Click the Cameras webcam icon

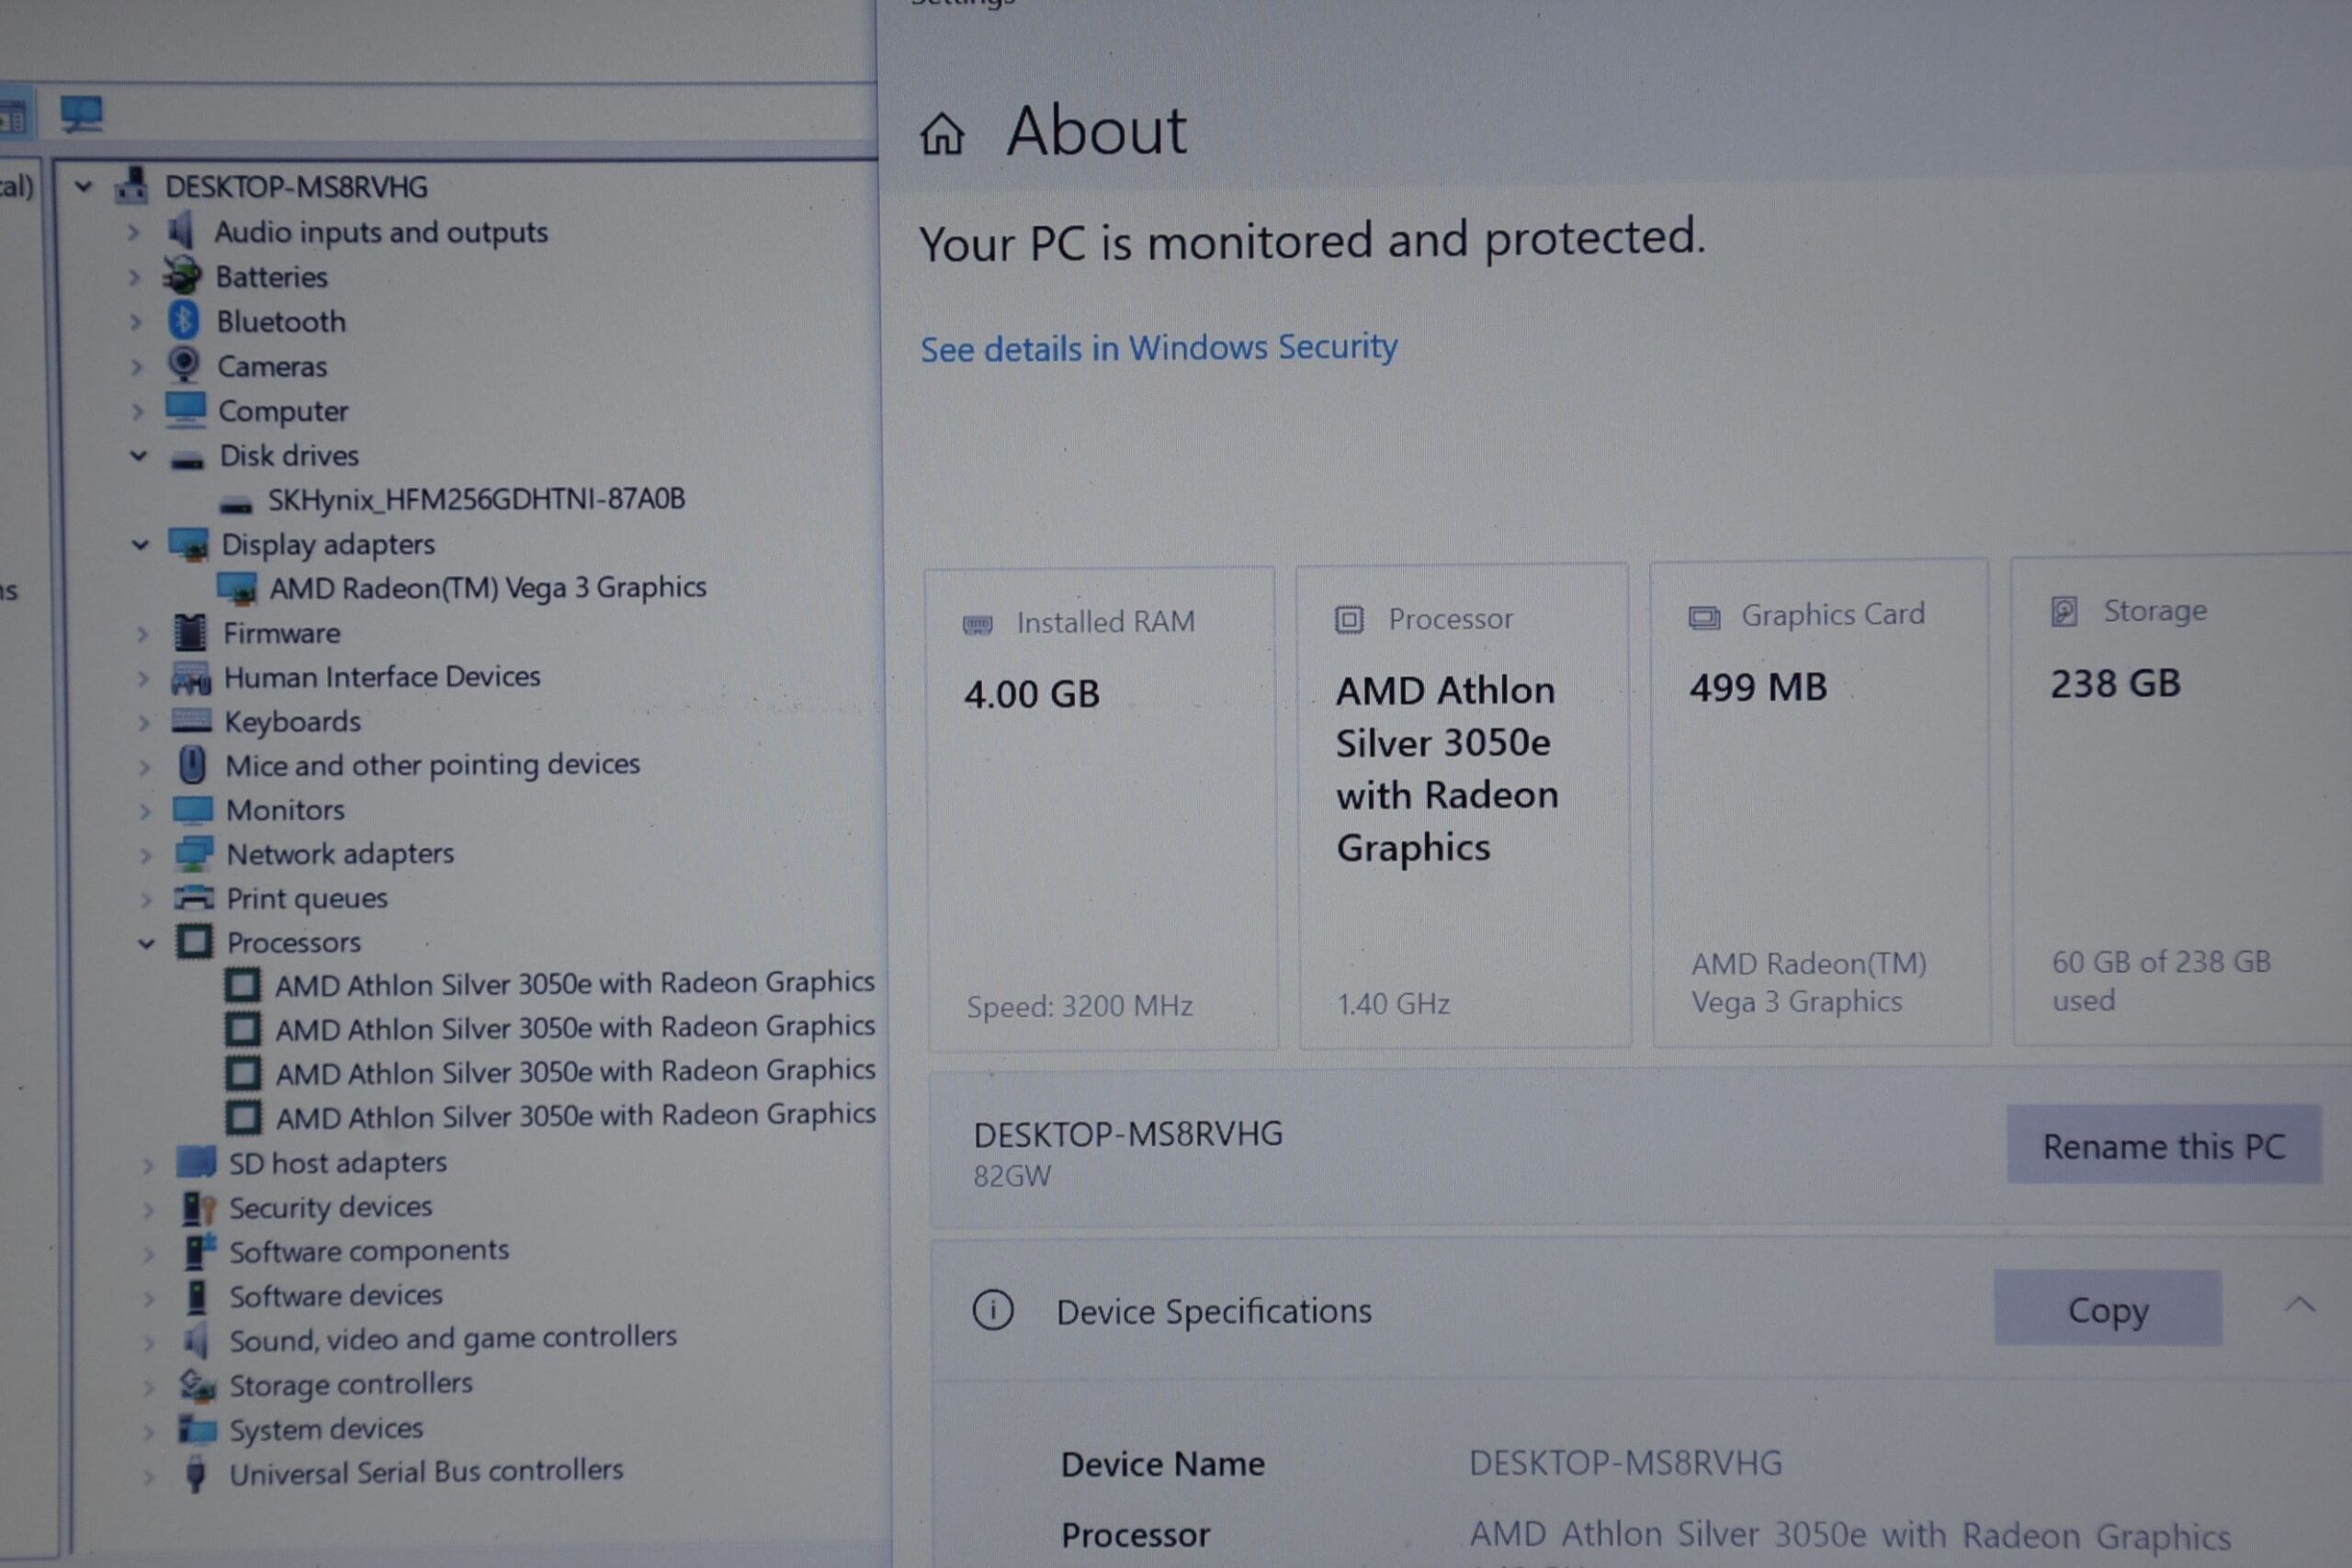184,365
